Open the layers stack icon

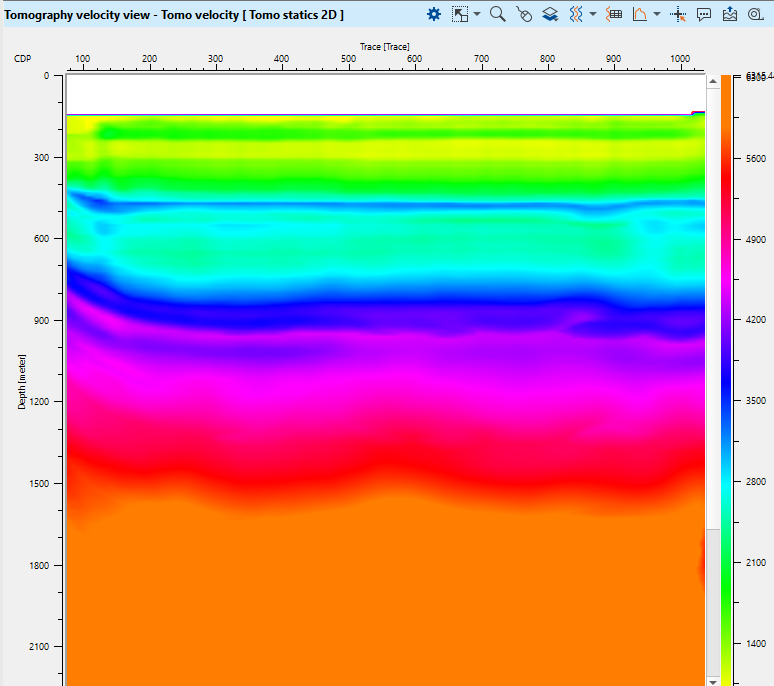[550, 14]
